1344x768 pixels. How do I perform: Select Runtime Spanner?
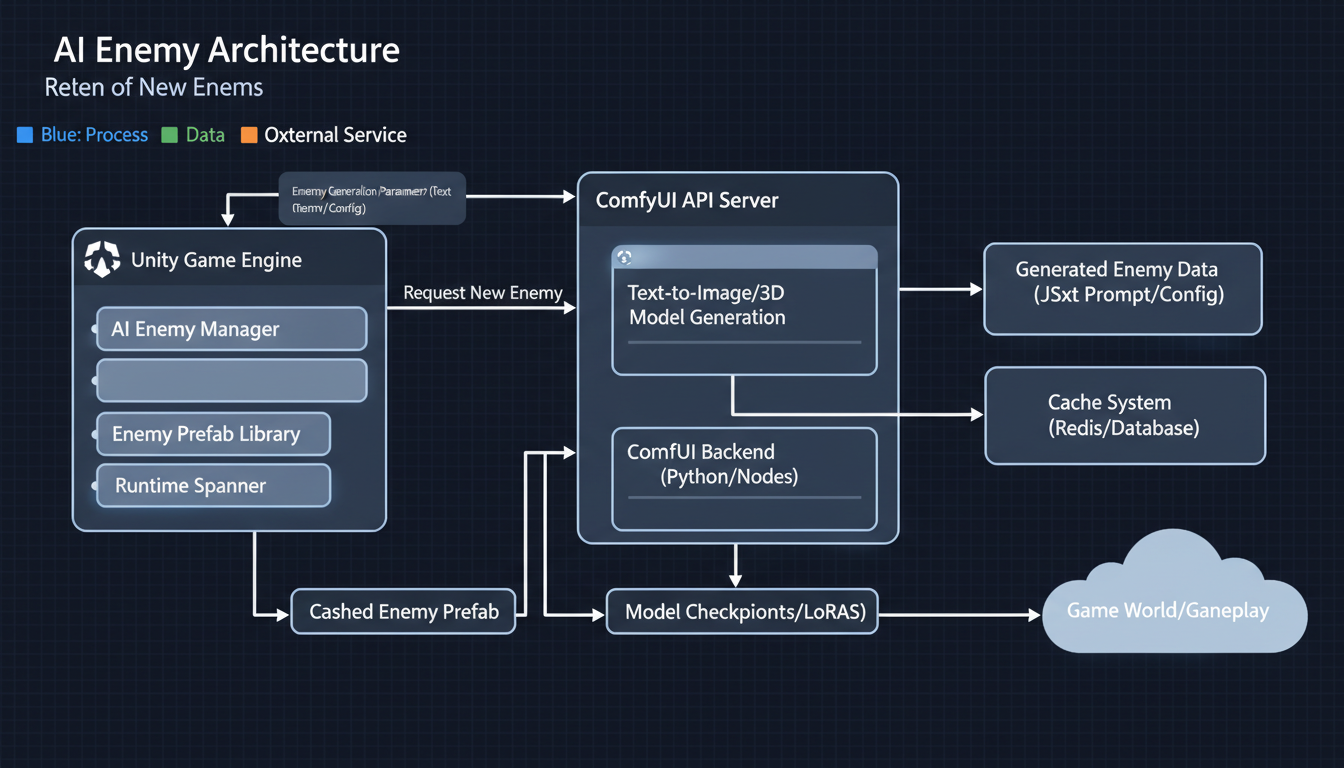(x=213, y=485)
